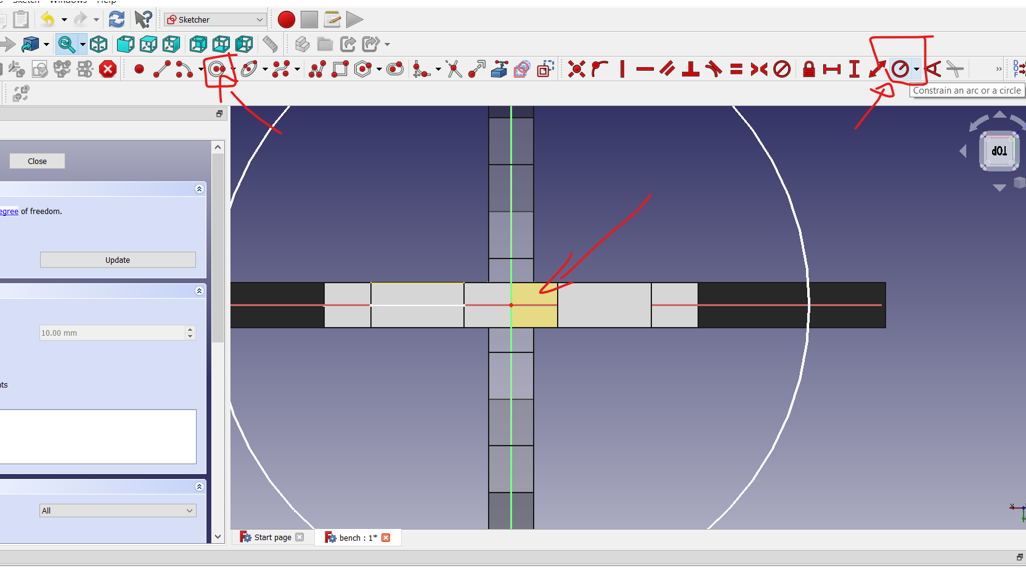The height and width of the screenshot is (568, 1026).
Task: Apply Vertical distance constraint icon
Action: coord(854,69)
